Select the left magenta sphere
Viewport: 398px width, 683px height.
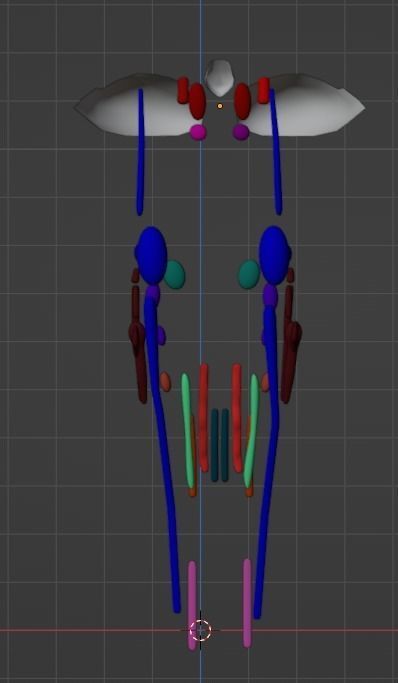point(198,132)
